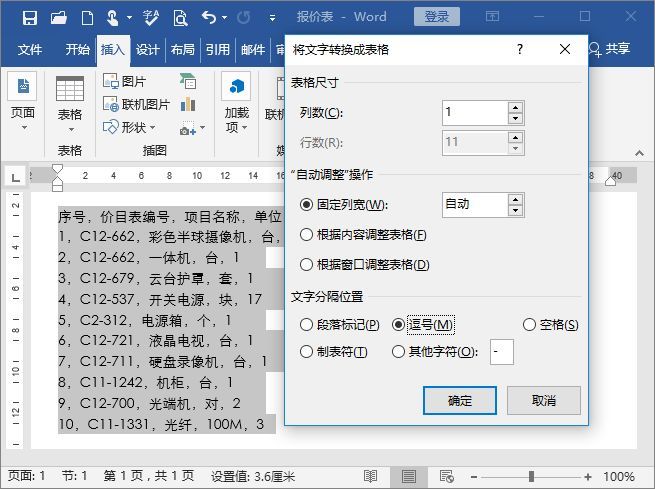The image size is (655, 489).
Task: Click the Save icon in quick access toolbar
Action: (x=30, y=18)
